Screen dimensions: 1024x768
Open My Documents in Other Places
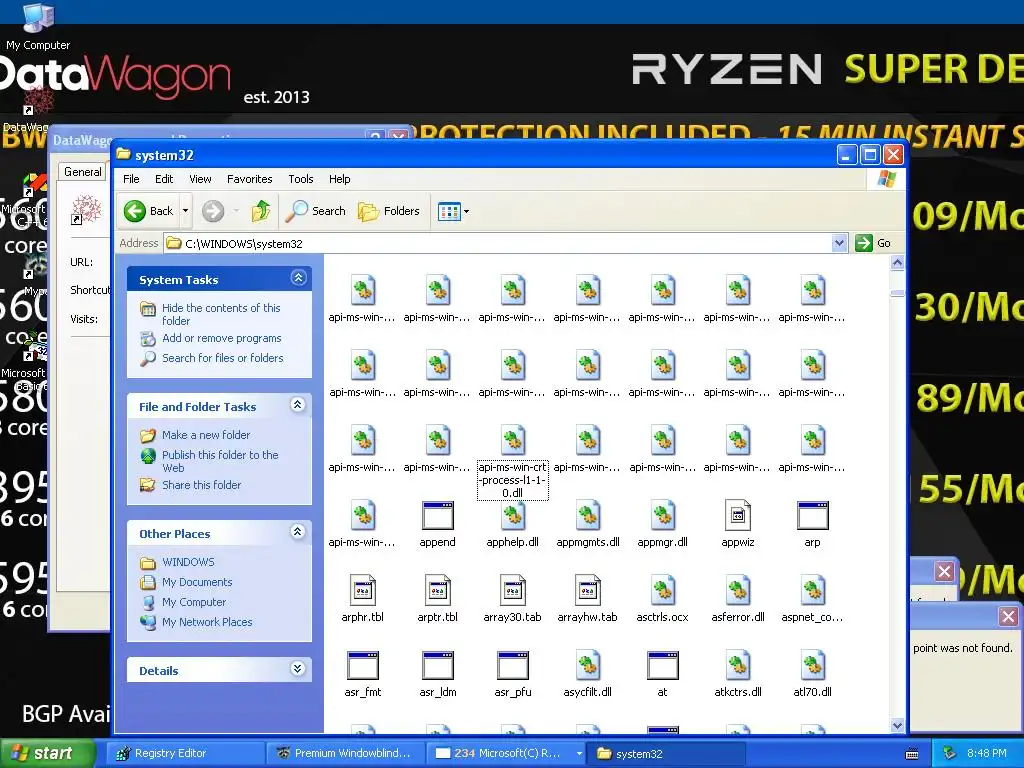[197, 582]
